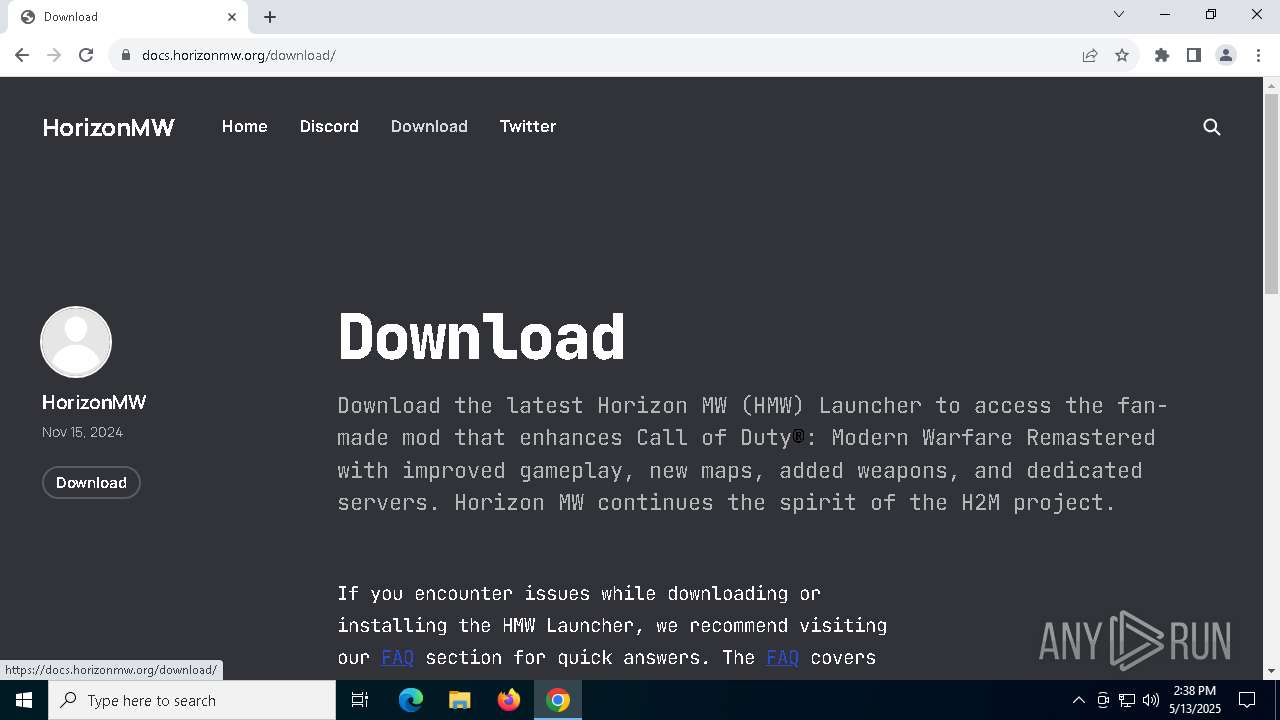This screenshot has width=1280, height=720.
Task: Bookmark this page with star icon
Action: click(x=1122, y=55)
